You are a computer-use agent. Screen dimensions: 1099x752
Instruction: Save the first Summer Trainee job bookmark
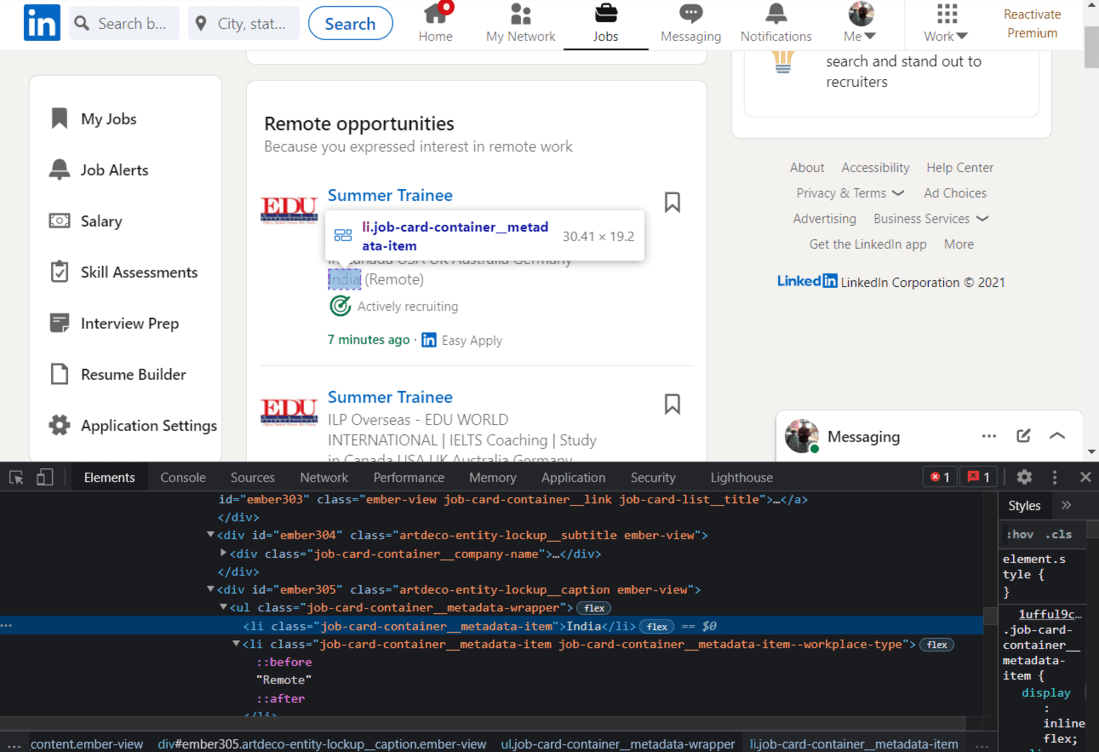(672, 202)
